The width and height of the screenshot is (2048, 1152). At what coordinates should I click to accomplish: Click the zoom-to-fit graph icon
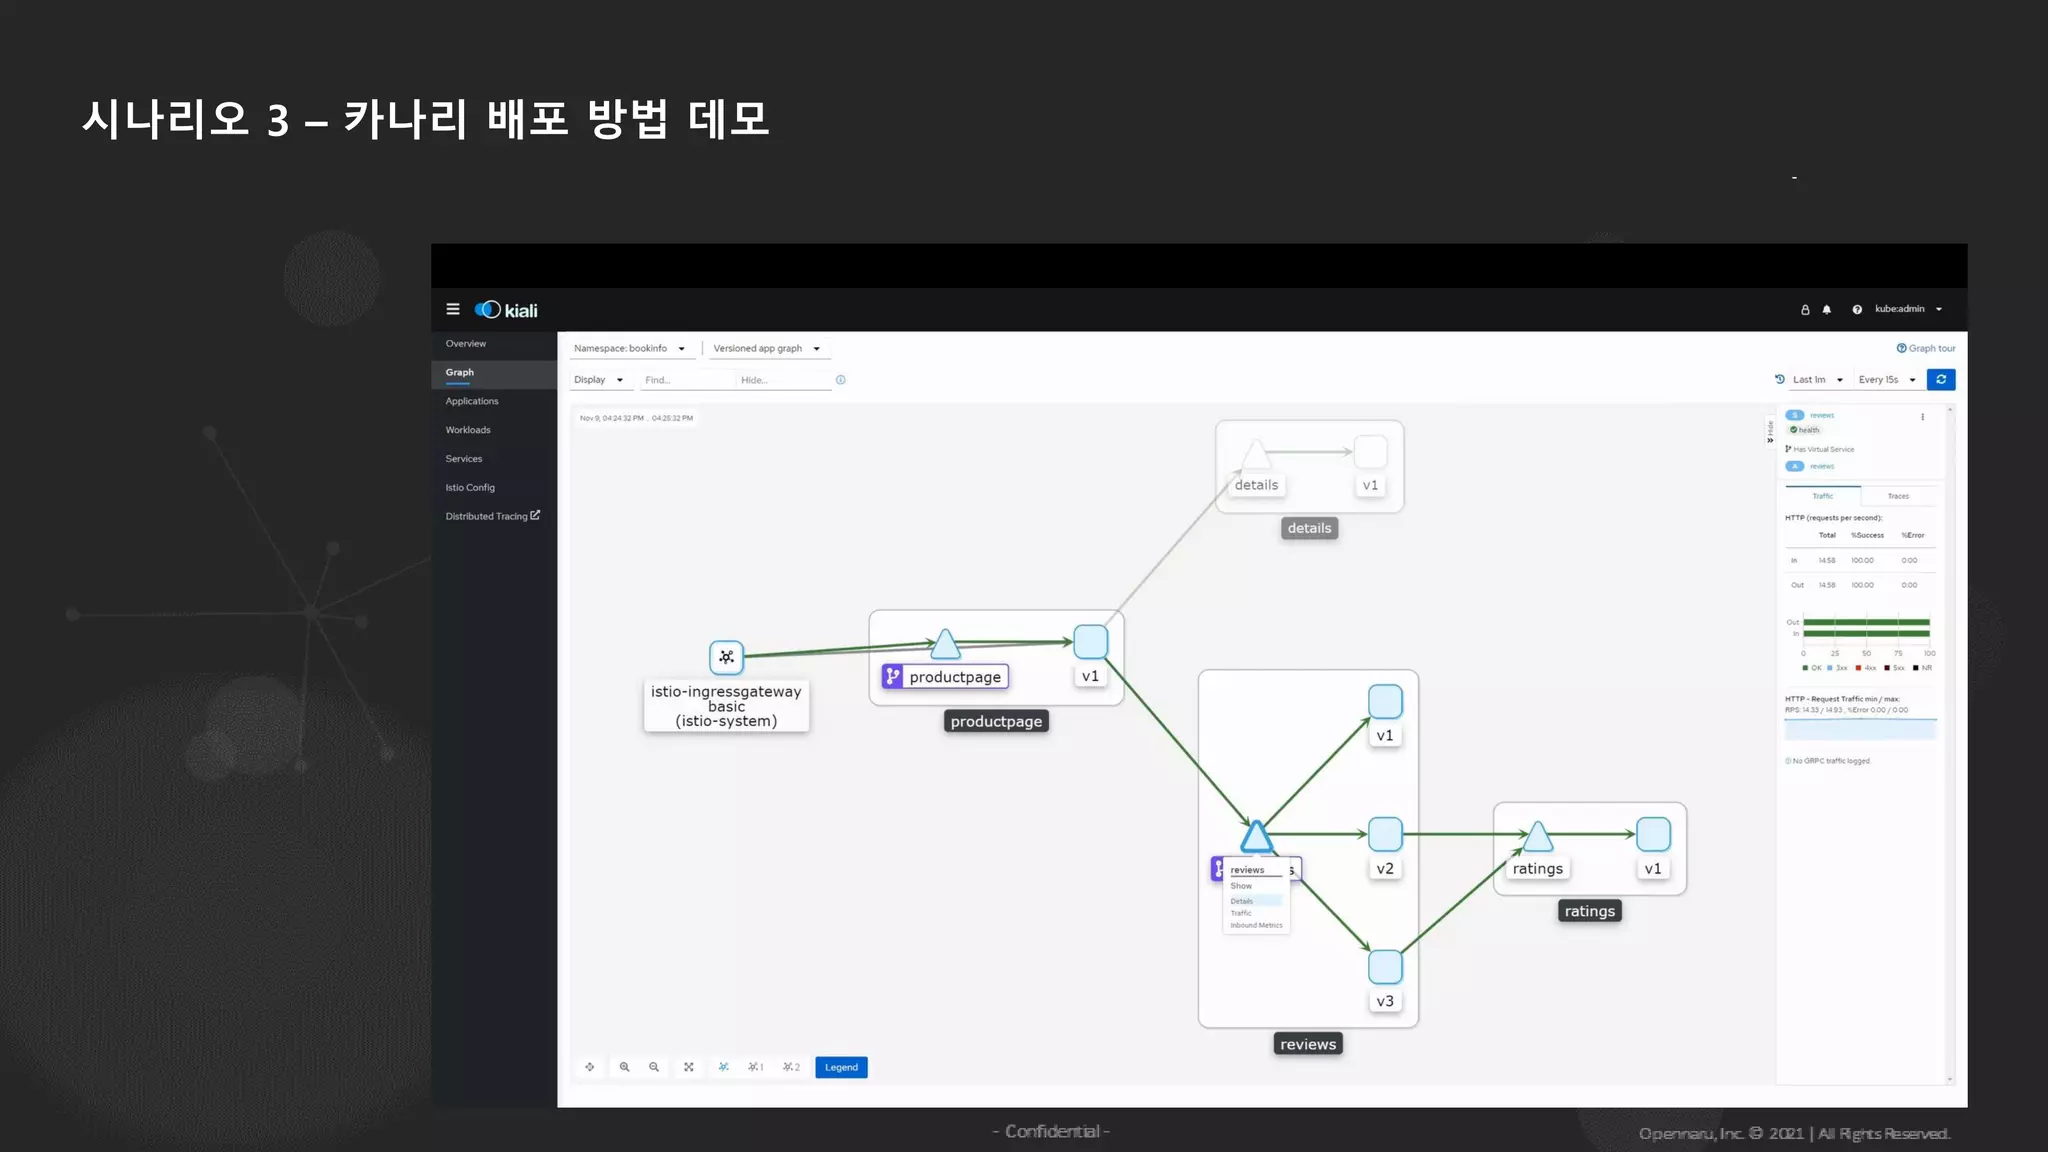click(689, 1067)
